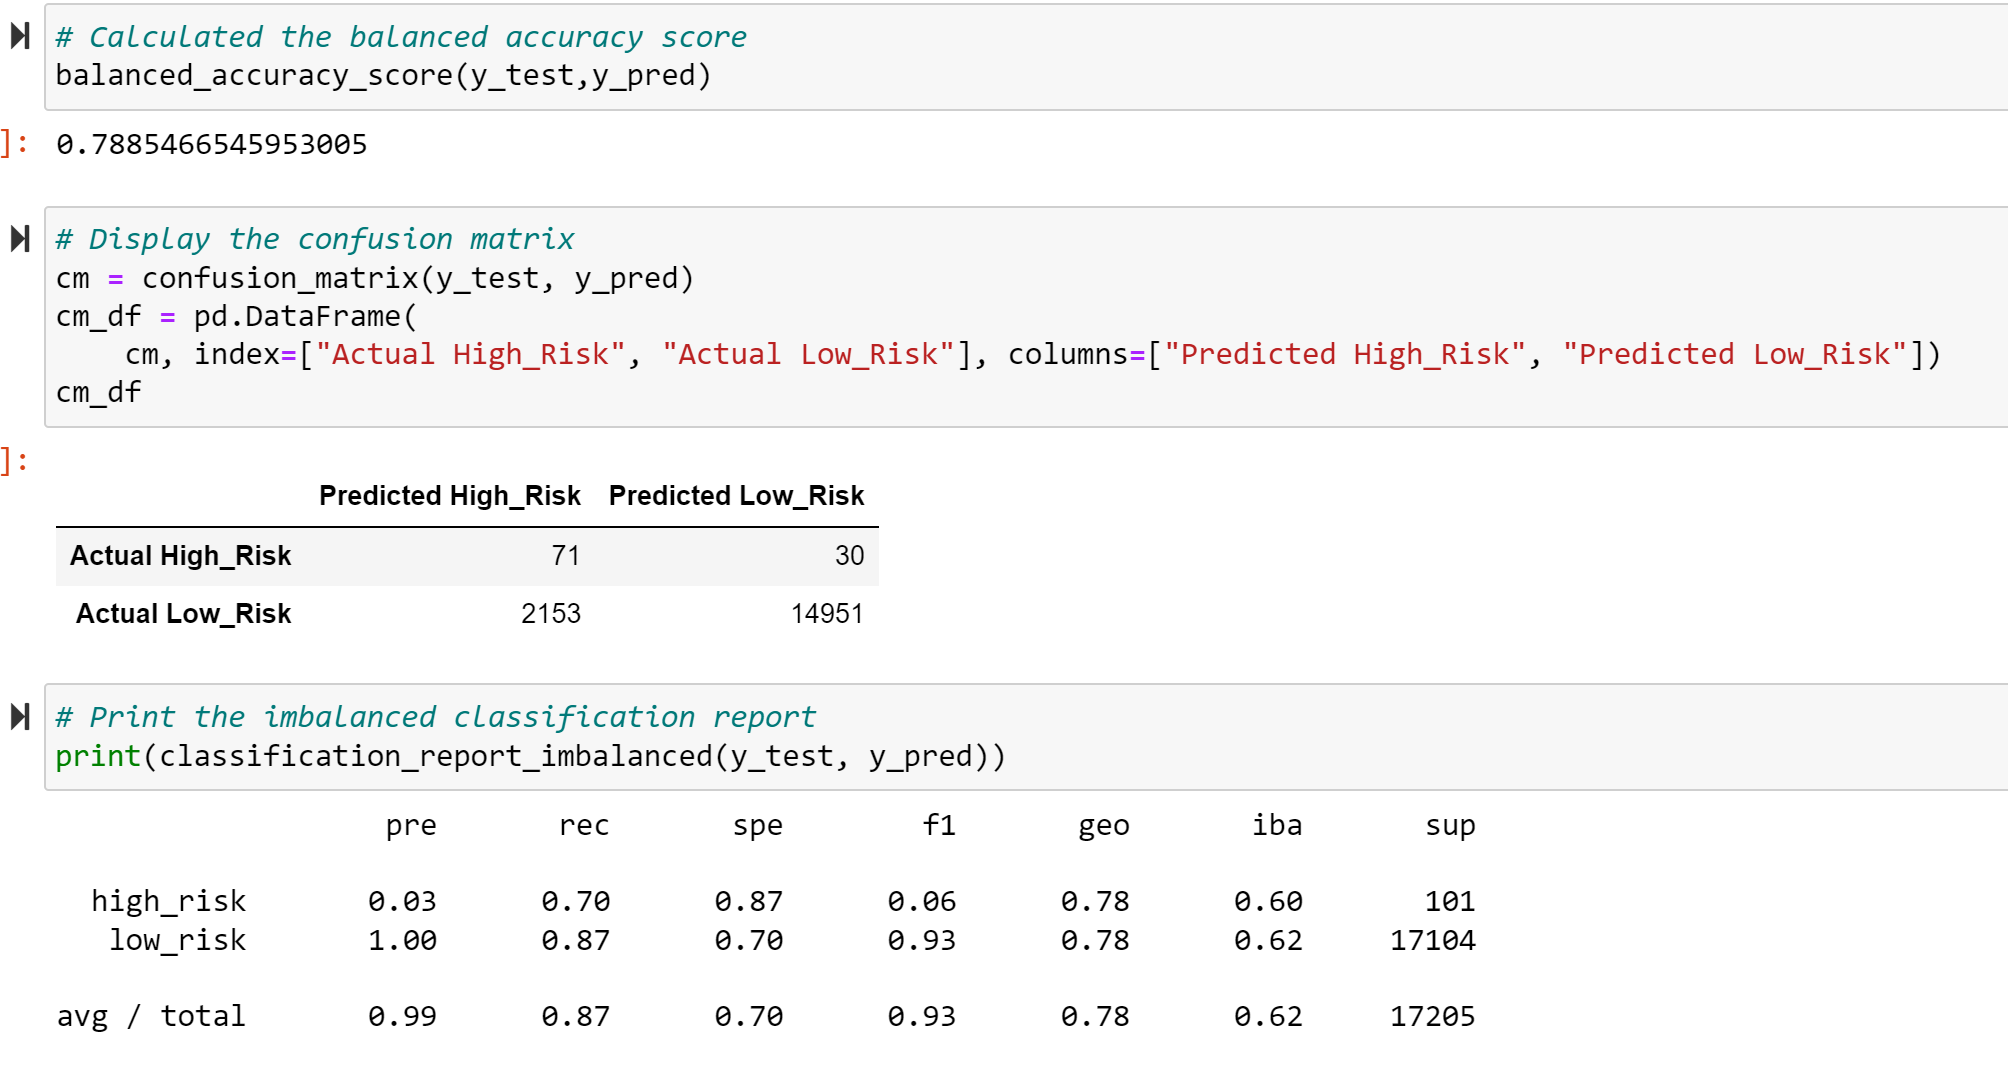Click the 'Predicted Low_Risk' column header
The width and height of the screenshot is (2008, 1066).
(x=737, y=495)
